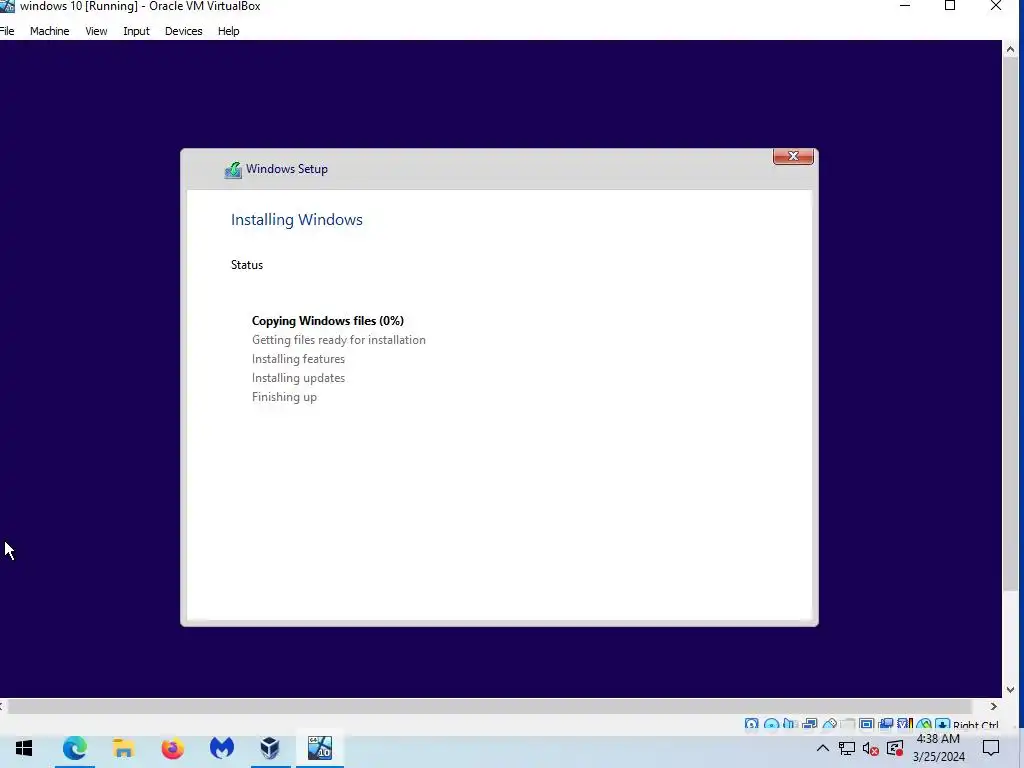Click the display status indicator
This screenshot has height=768, width=1024.
[867, 724]
